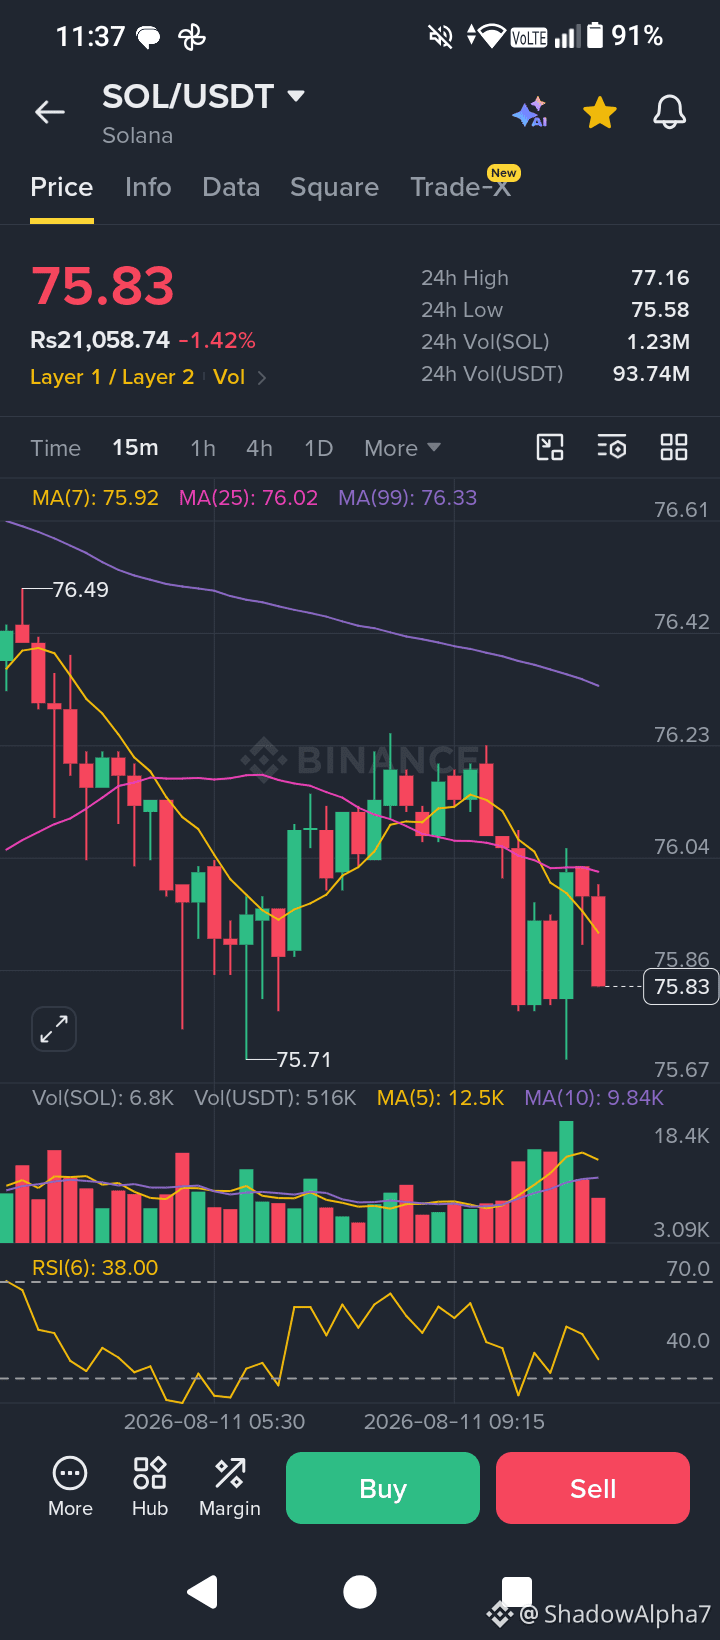Select the 1D interval
This screenshot has height=1640, width=720.
pos(319,448)
